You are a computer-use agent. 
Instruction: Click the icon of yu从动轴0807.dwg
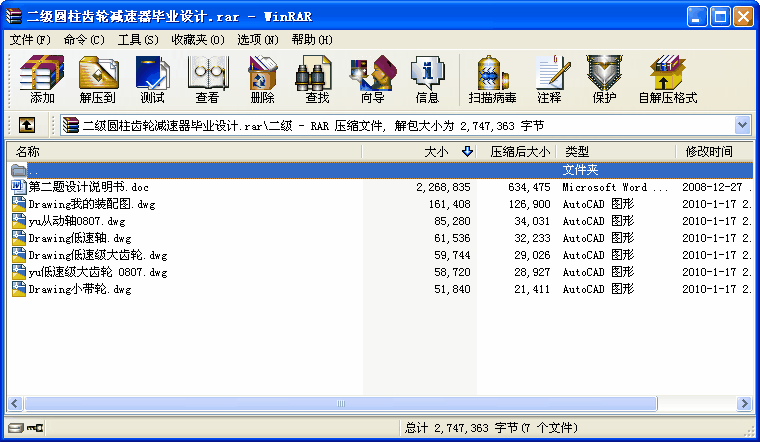(x=18, y=221)
